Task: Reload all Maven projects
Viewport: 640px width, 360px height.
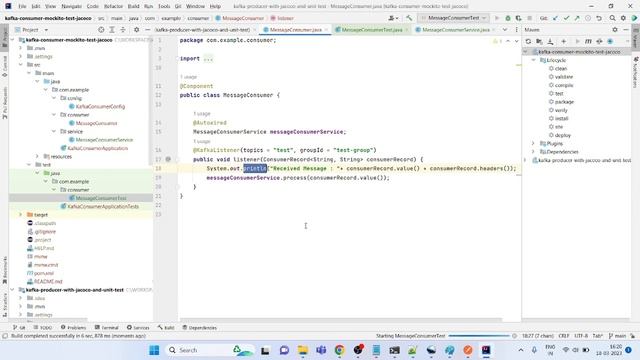Action: pyautogui.click(x=528, y=41)
